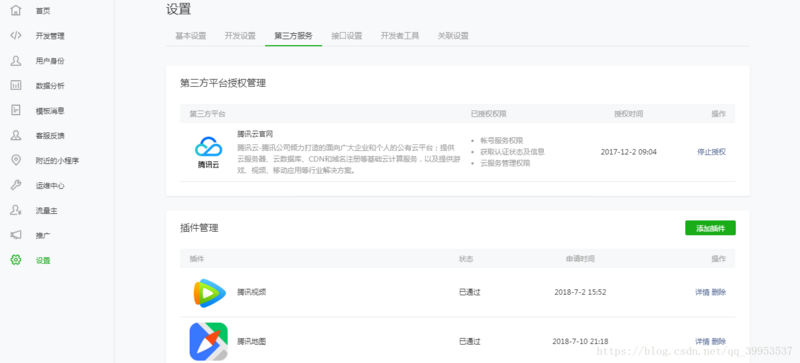Click the location pin icon for 附近的小程序
Screen dimensions: 800x363
click(16, 160)
